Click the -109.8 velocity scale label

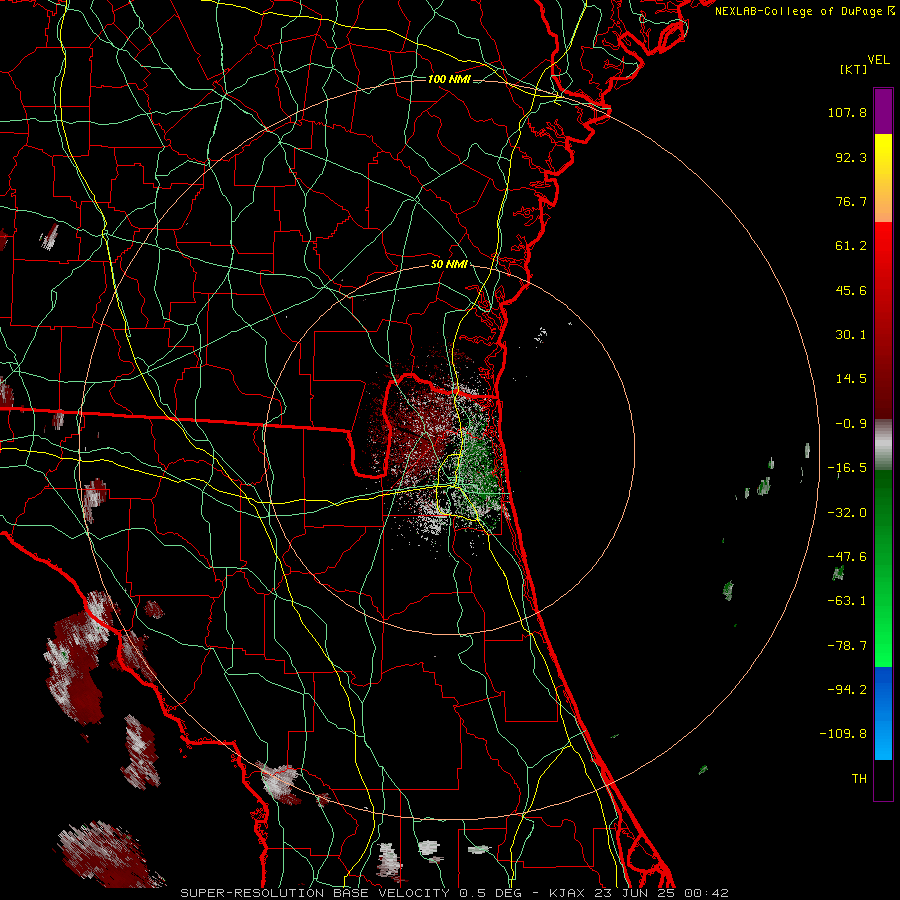click(x=843, y=734)
